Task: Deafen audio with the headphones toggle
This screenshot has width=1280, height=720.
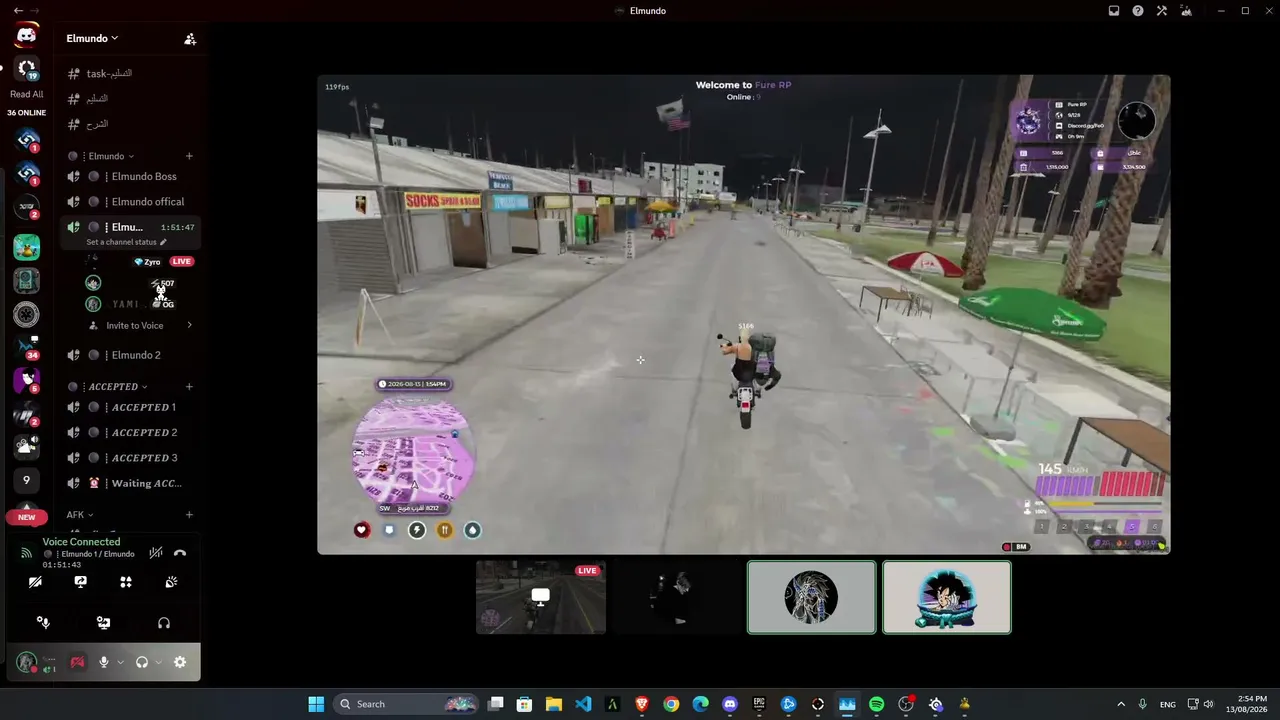Action: [x=142, y=662]
